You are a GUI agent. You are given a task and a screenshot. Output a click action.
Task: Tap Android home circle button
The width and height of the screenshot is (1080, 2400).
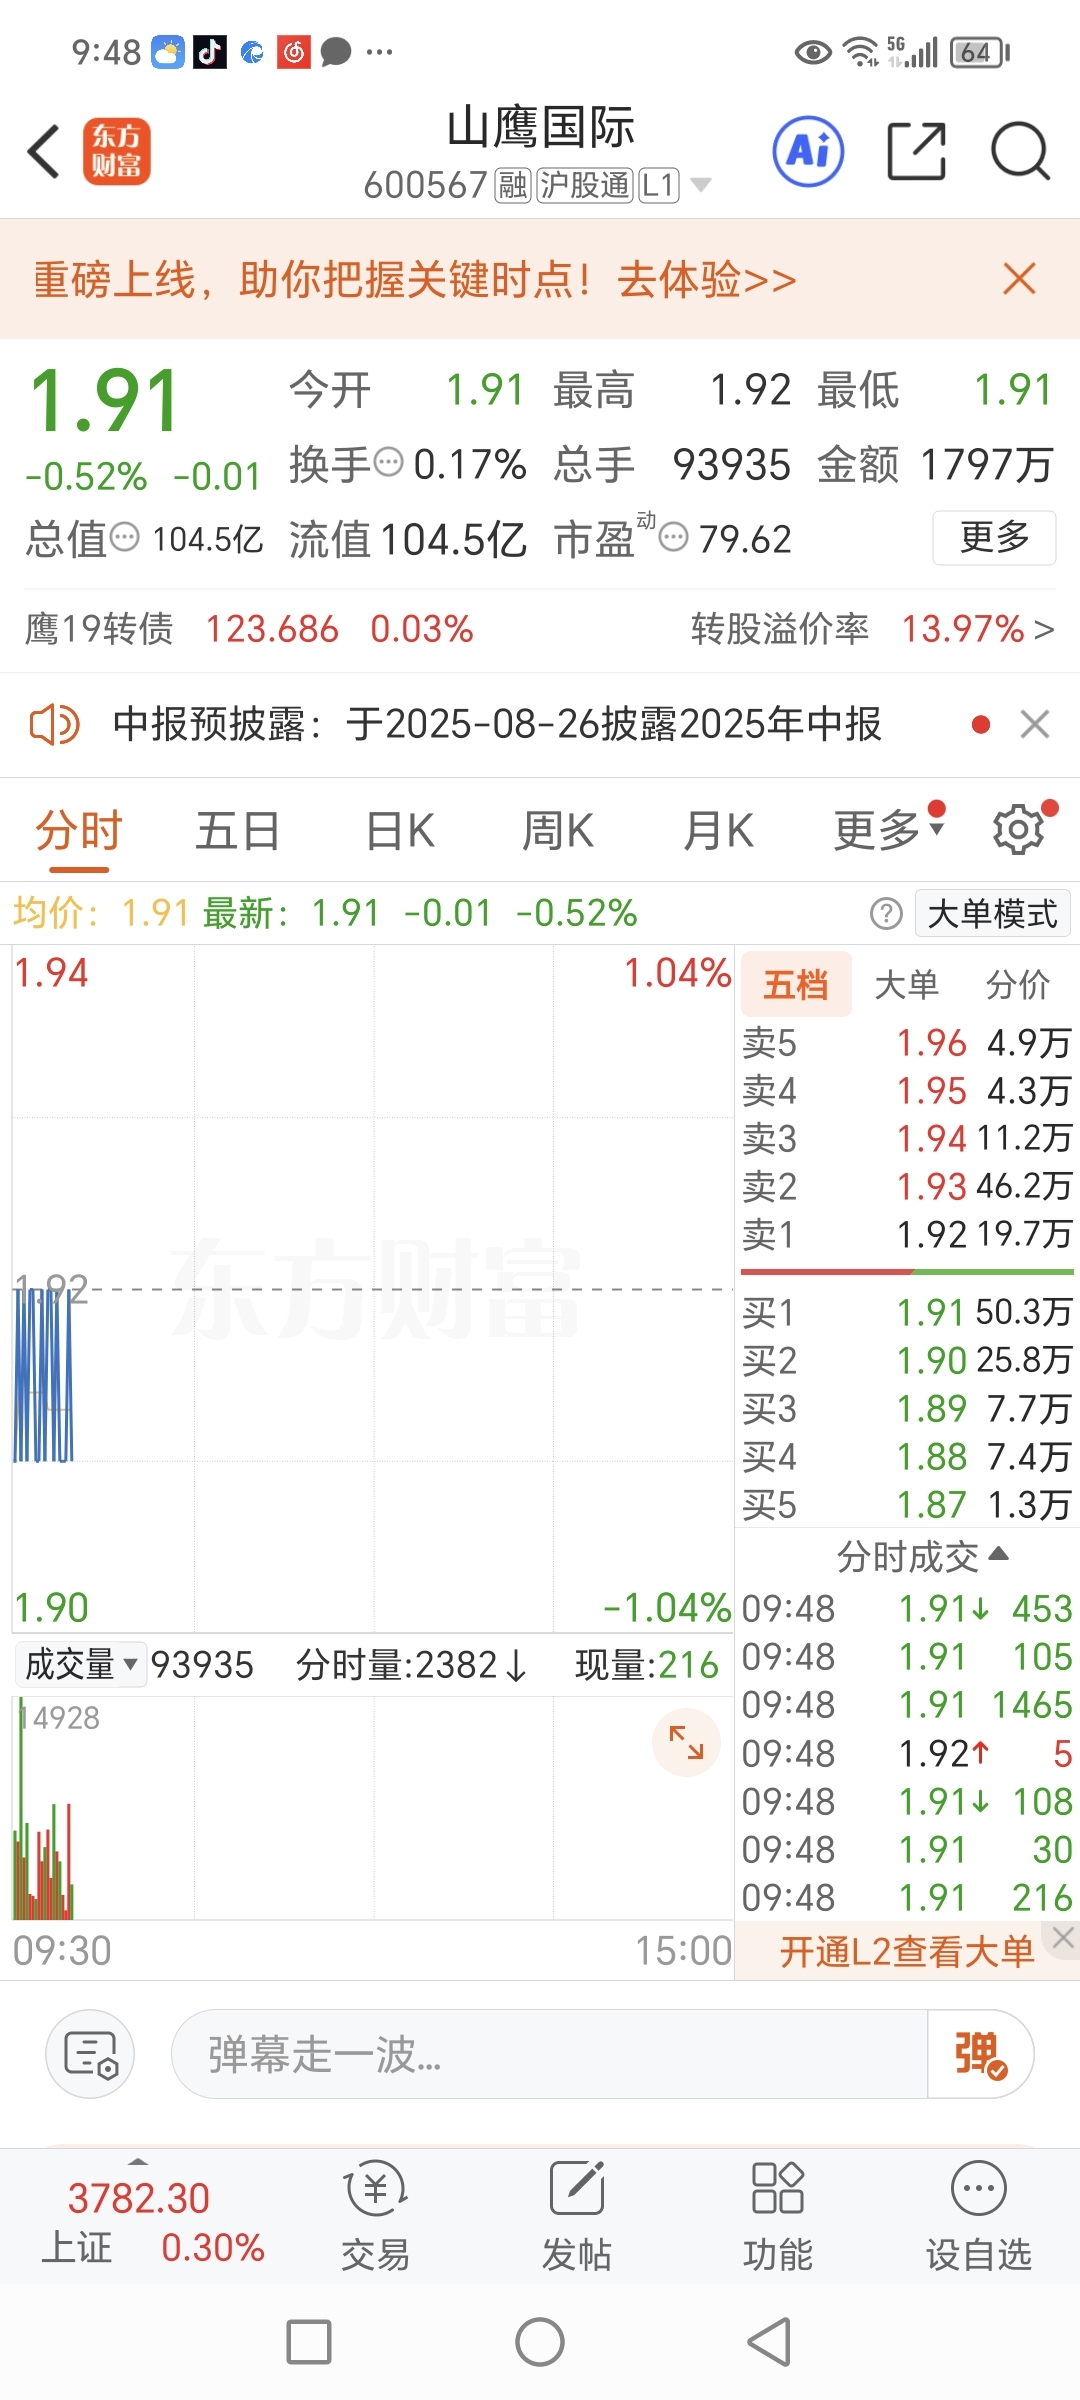(x=540, y=2342)
